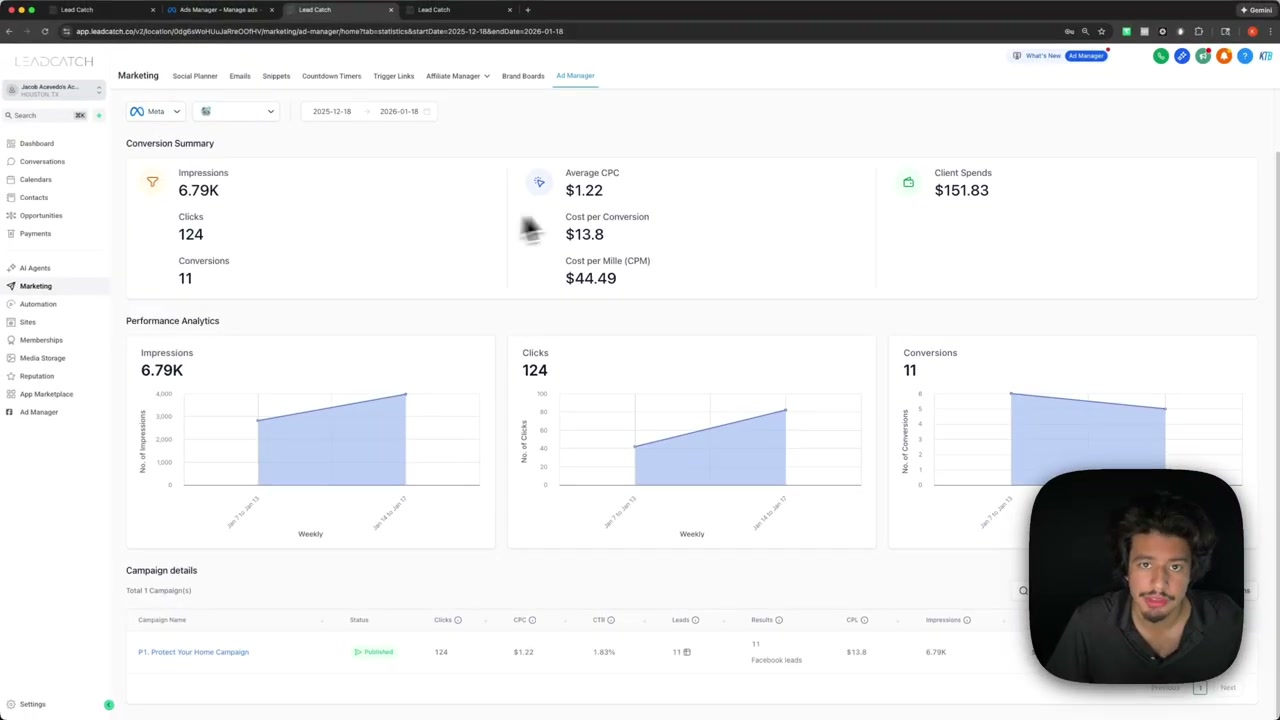
Task: Switch to the Ads Manager browser tab
Action: click(218, 10)
